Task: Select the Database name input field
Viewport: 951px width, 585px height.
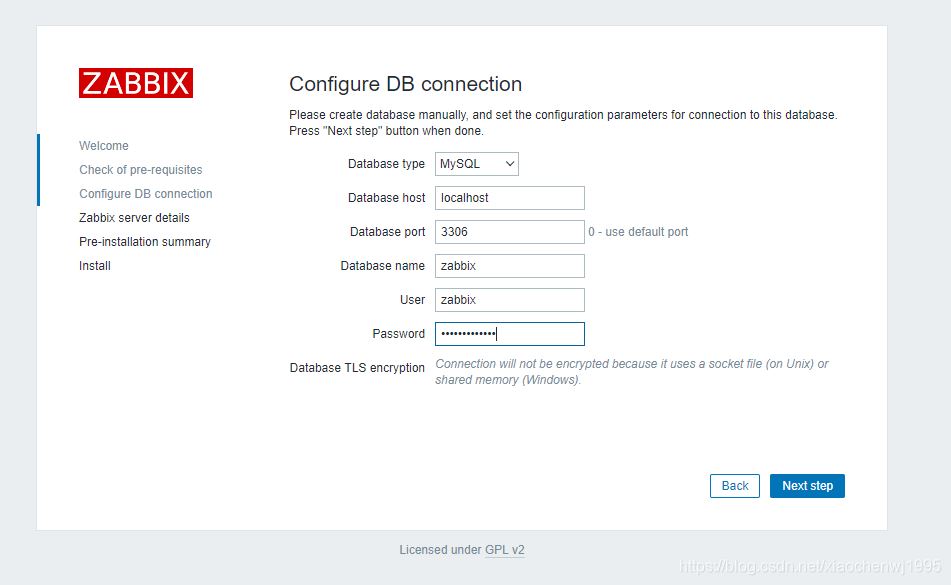Action: coord(509,266)
